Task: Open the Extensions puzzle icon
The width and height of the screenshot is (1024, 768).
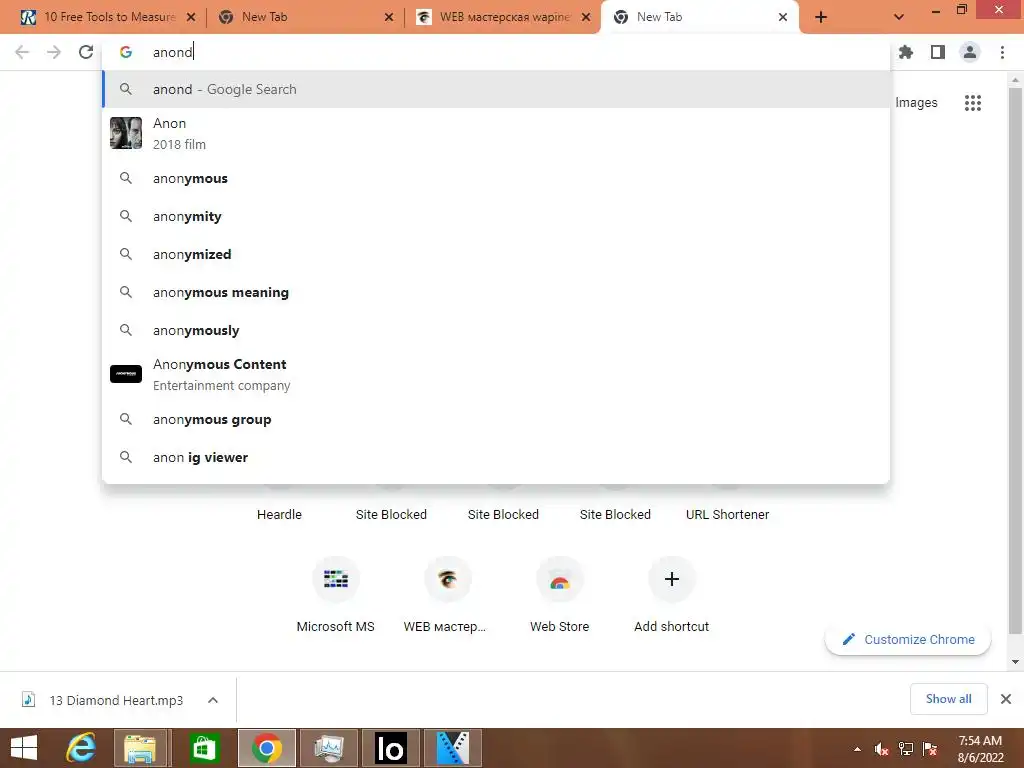Action: tap(905, 52)
